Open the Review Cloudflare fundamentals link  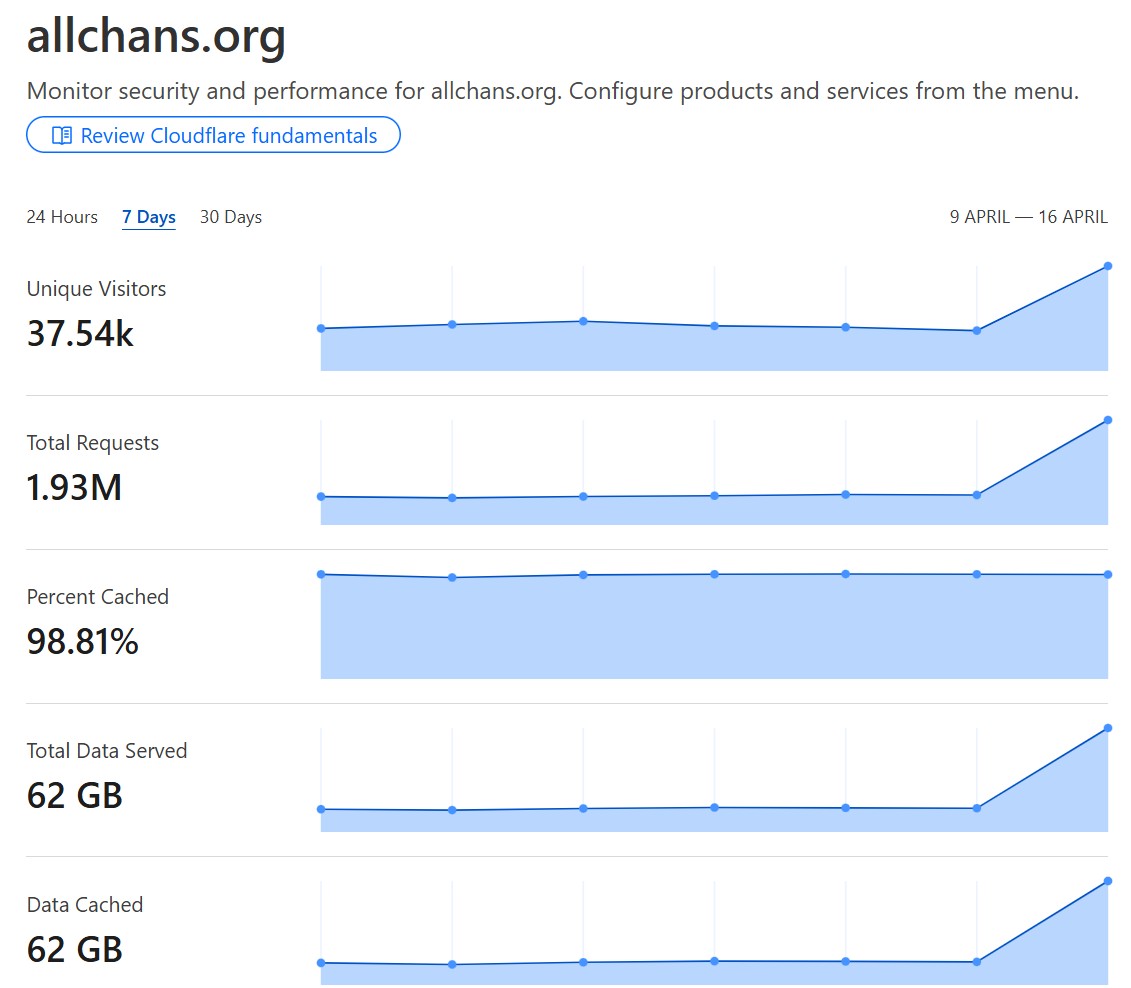tap(228, 136)
